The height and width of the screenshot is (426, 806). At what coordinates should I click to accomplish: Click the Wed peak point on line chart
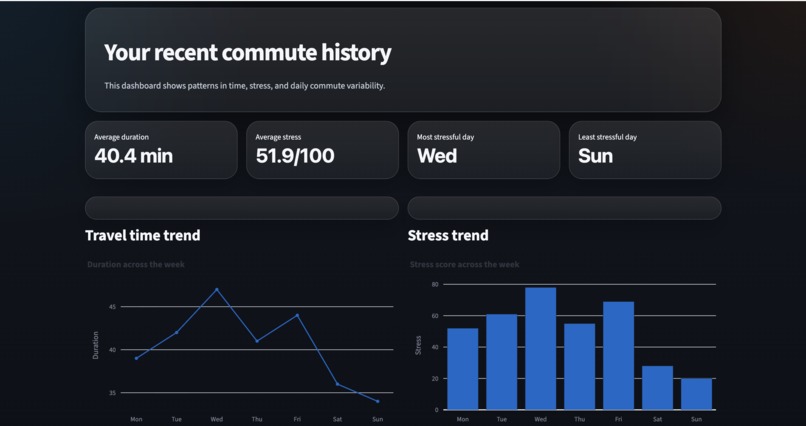pos(217,289)
